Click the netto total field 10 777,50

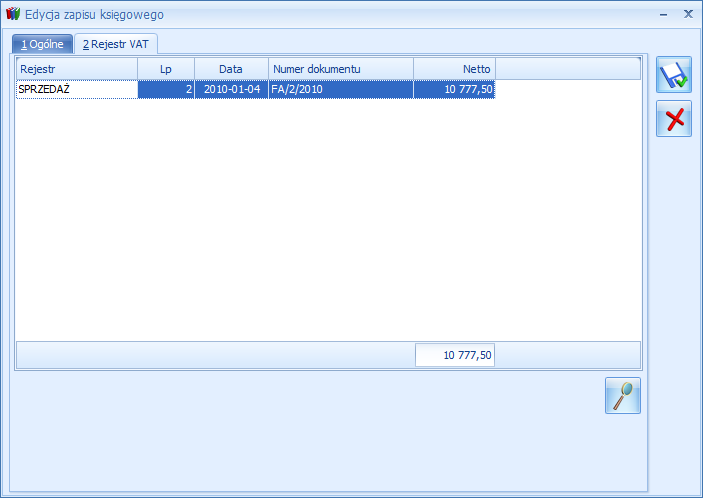click(455, 355)
